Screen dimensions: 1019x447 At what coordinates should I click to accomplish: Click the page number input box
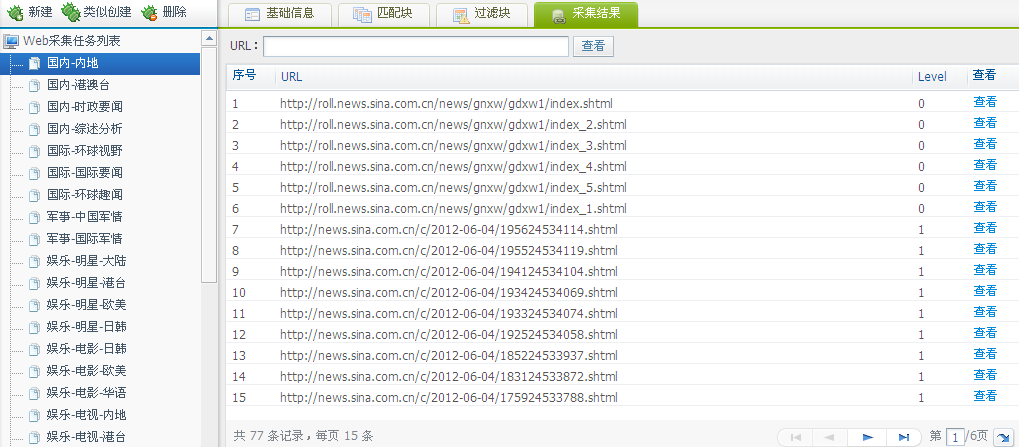pyautogui.click(x=956, y=437)
